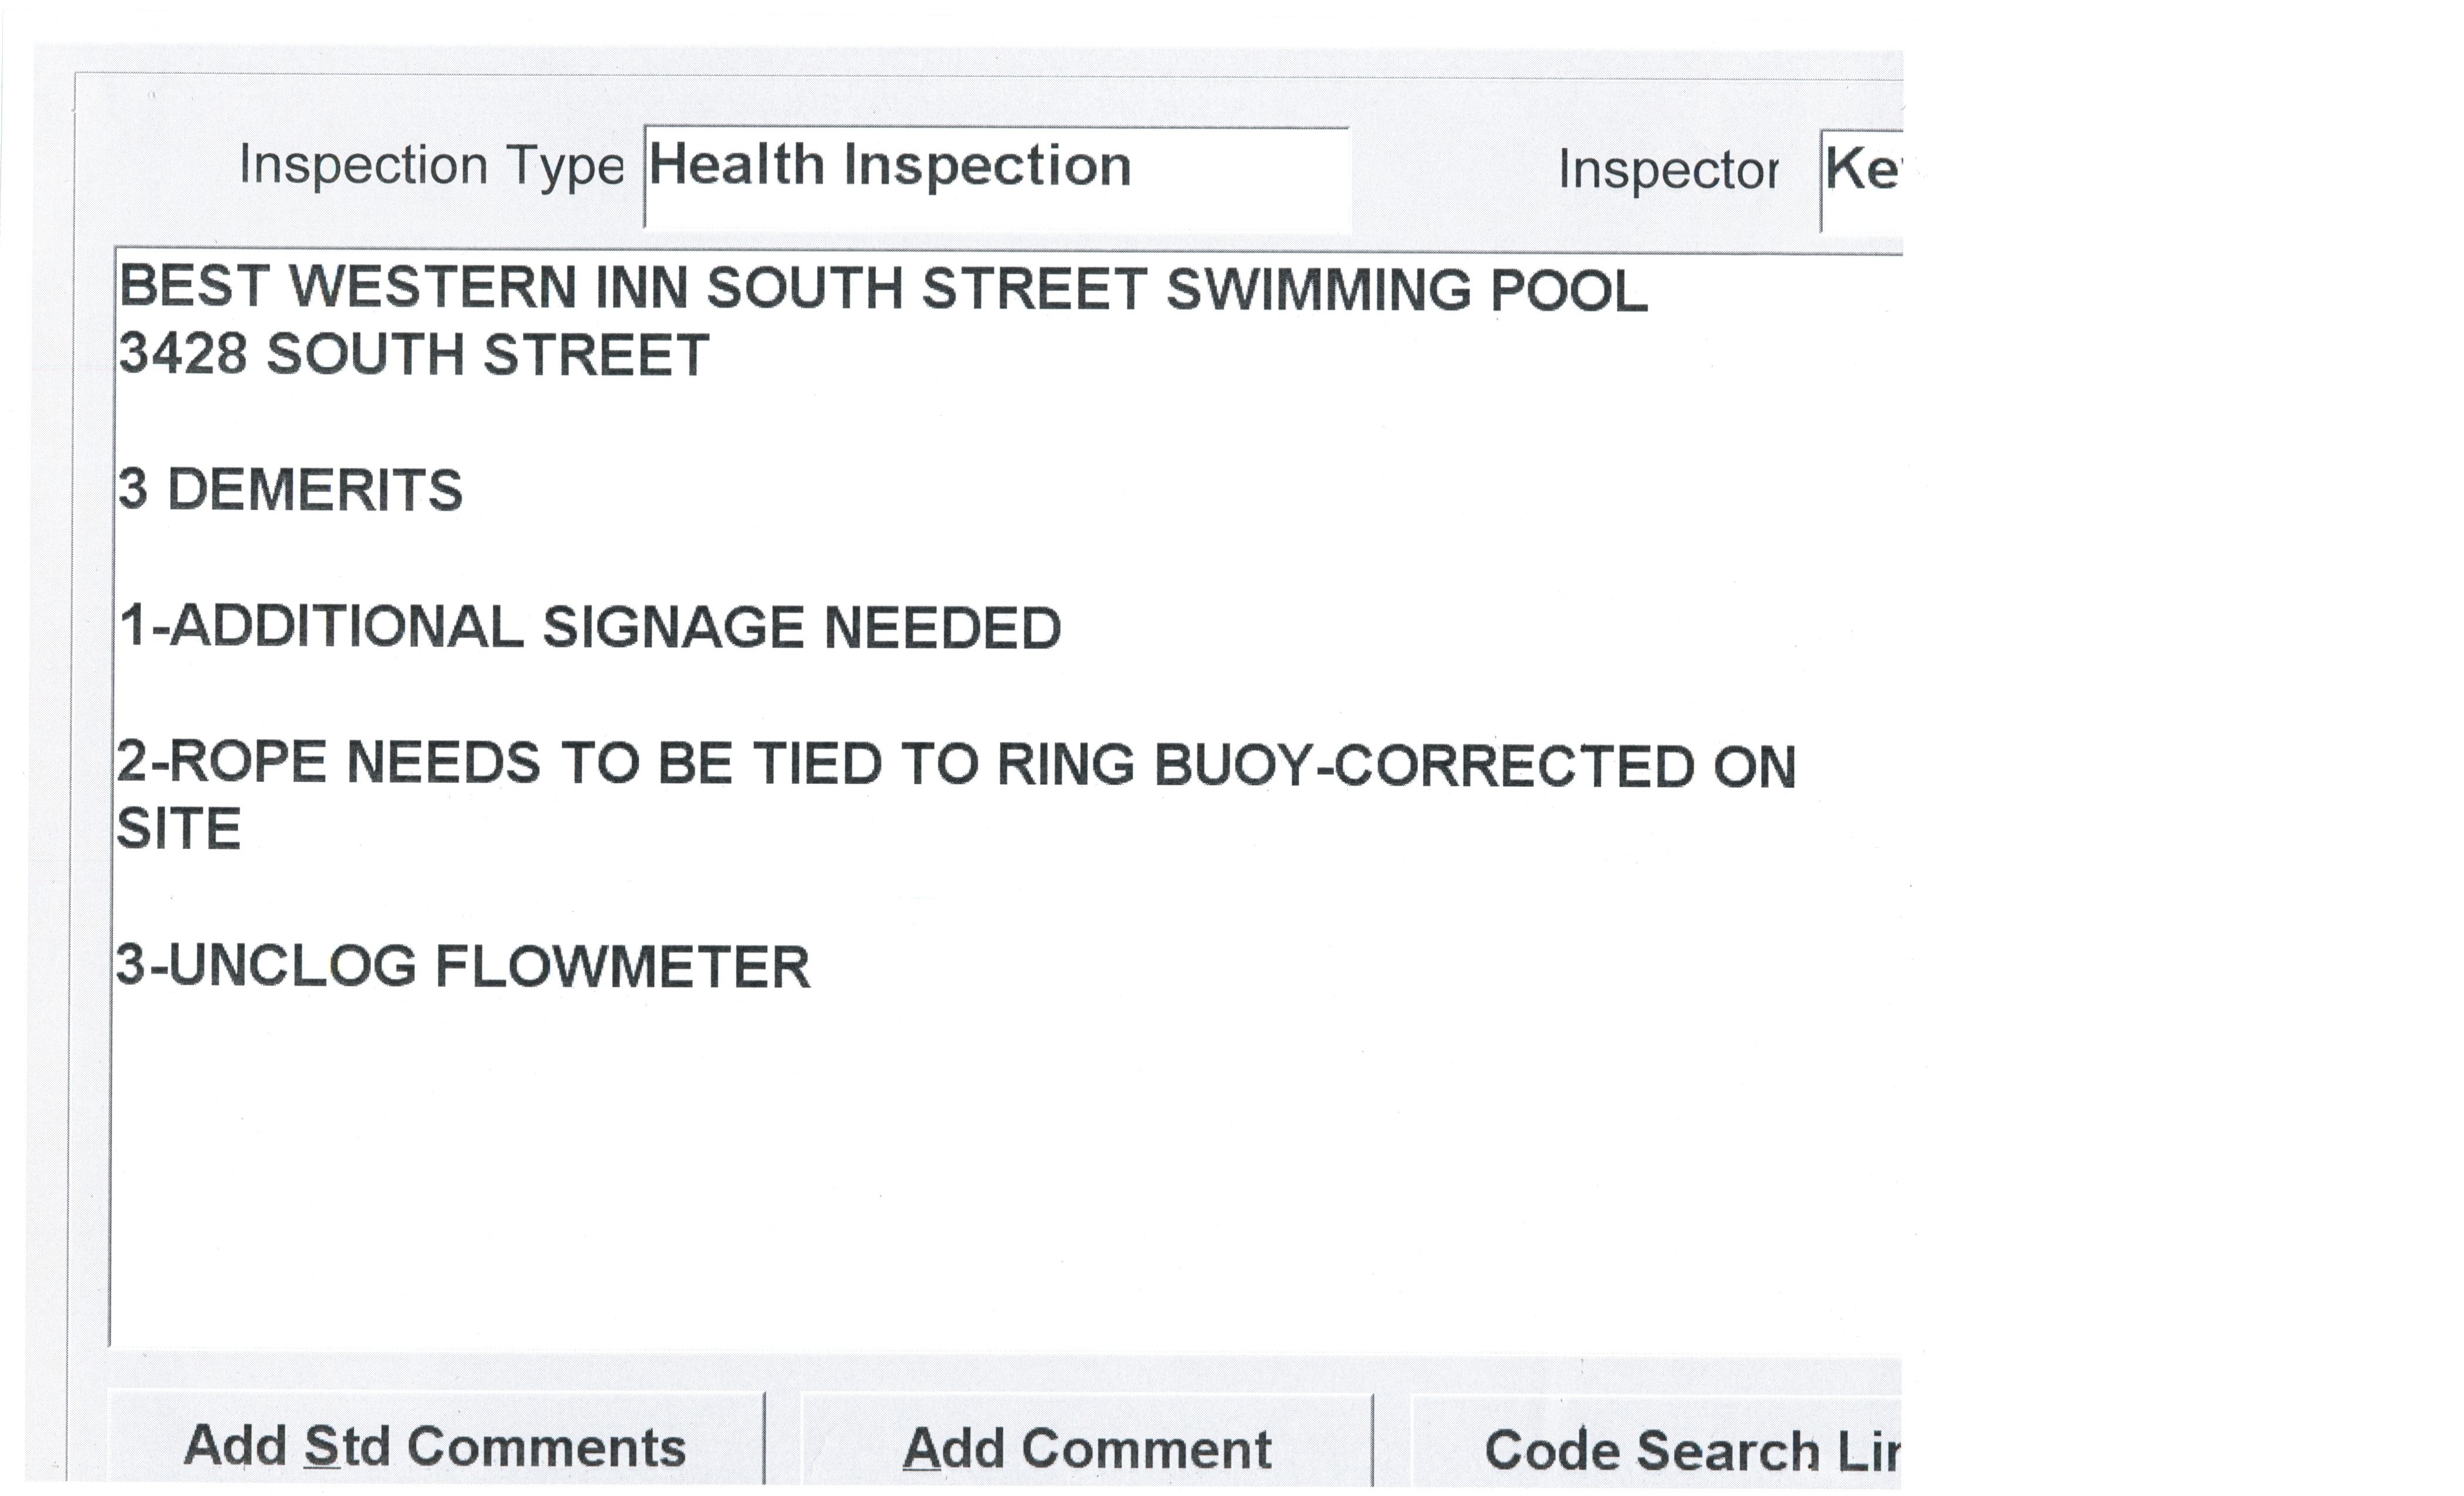Click the Inspector label

(x=1667, y=170)
